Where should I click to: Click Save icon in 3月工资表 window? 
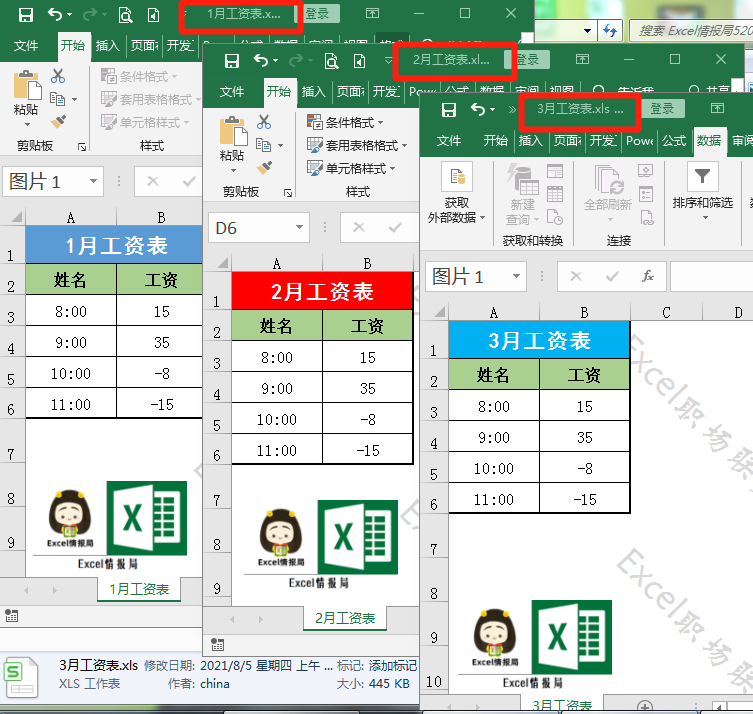[x=449, y=110]
